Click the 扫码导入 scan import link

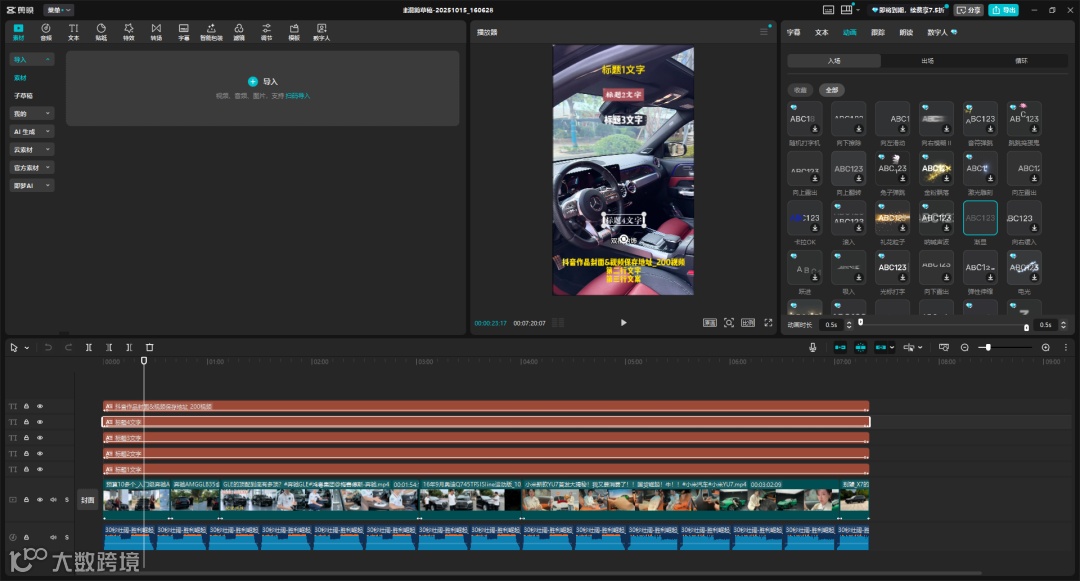(298, 96)
